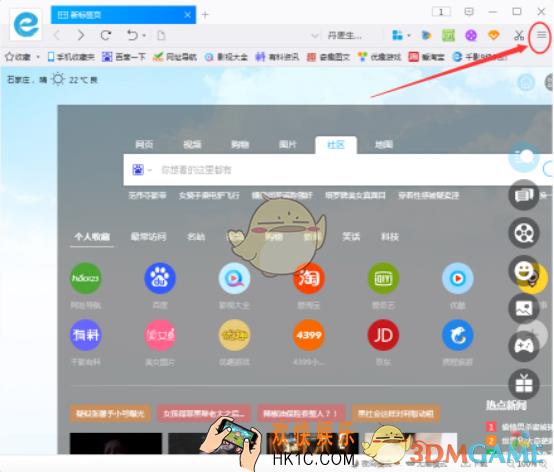
Task: Open the blue dolphin site shortcut
Action: click(457, 335)
